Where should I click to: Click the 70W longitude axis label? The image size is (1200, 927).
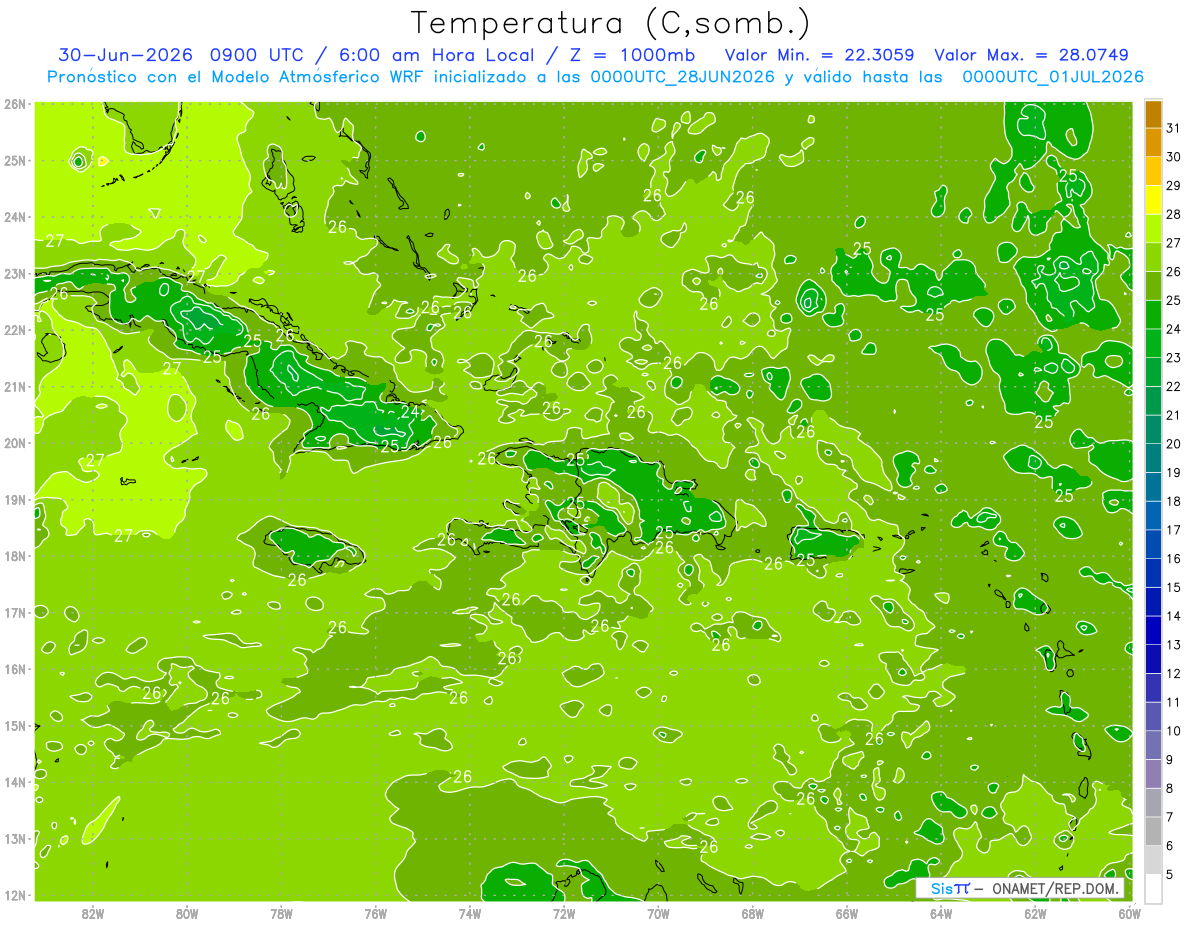658,914
